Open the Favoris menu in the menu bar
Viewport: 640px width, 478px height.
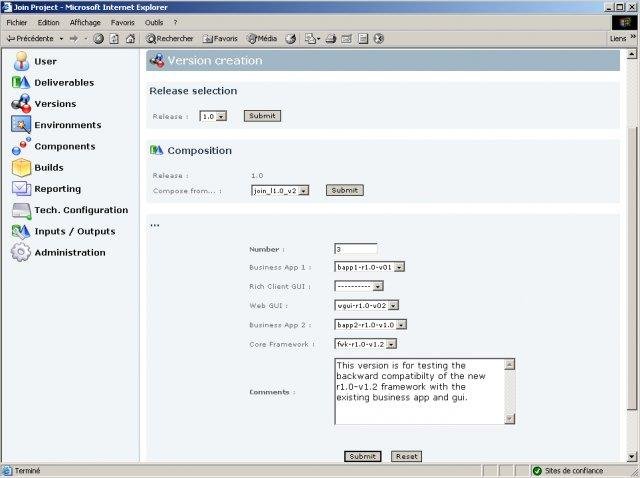click(122, 22)
